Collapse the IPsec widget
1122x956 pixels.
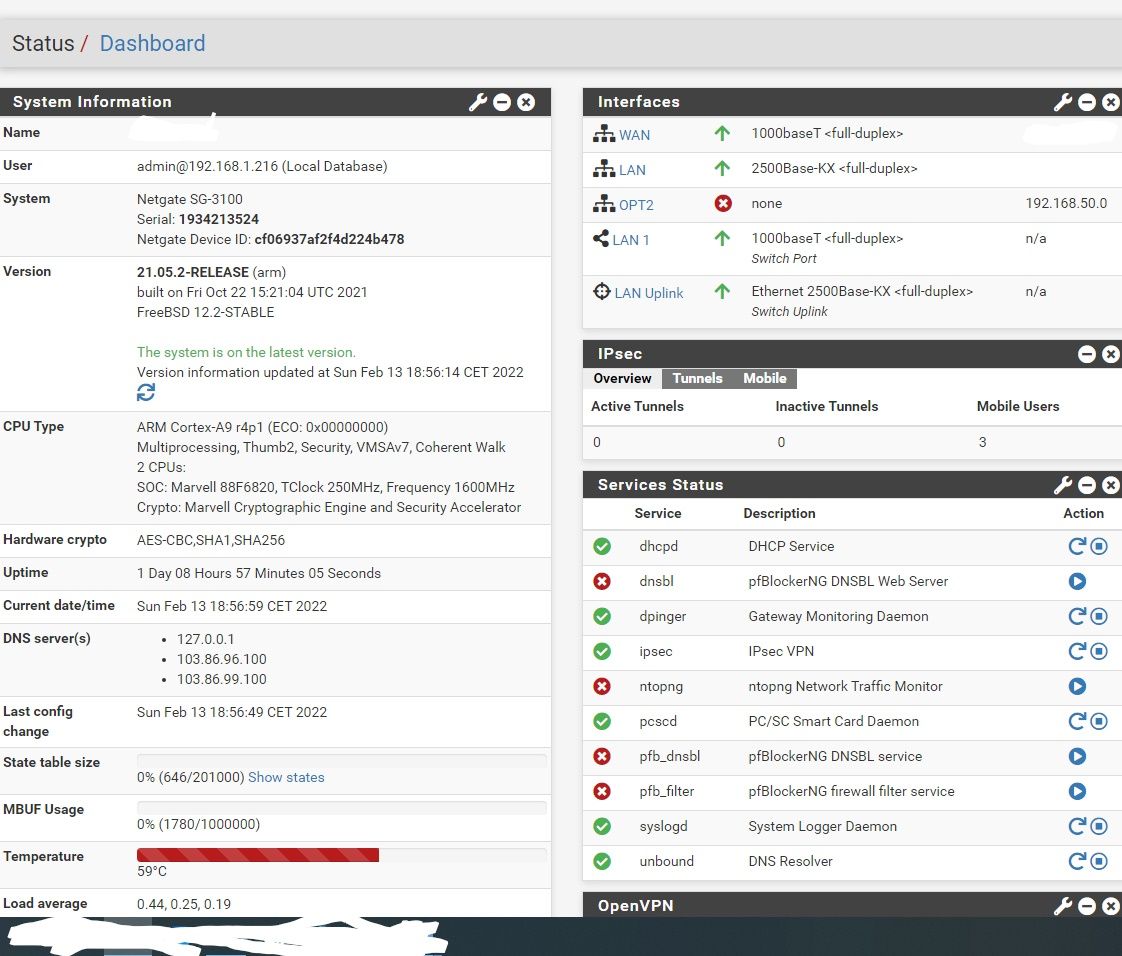[1087, 353]
